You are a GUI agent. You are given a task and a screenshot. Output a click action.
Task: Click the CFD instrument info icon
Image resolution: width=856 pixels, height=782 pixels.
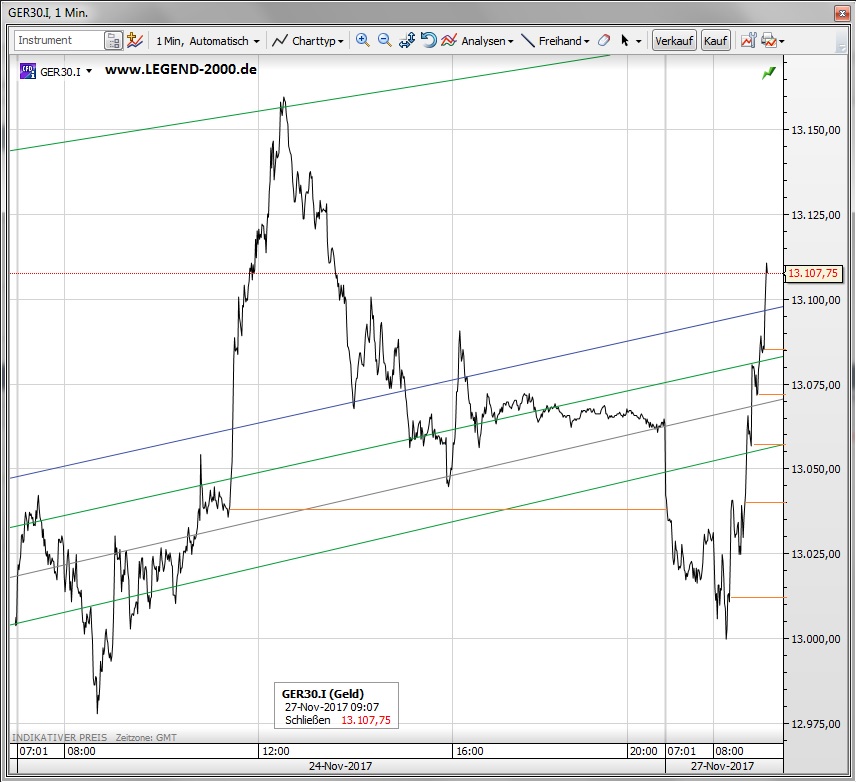pyautogui.click(x=27, y=71)
